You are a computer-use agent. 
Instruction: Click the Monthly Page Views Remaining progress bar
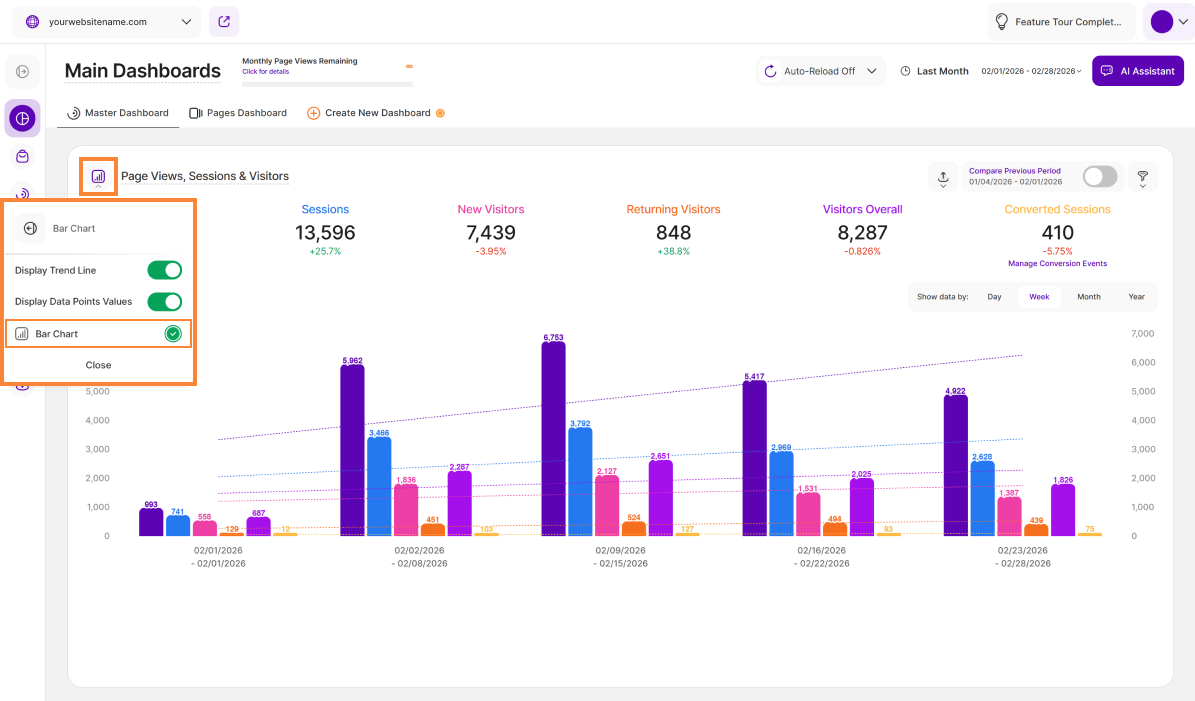tap(327, 84)
